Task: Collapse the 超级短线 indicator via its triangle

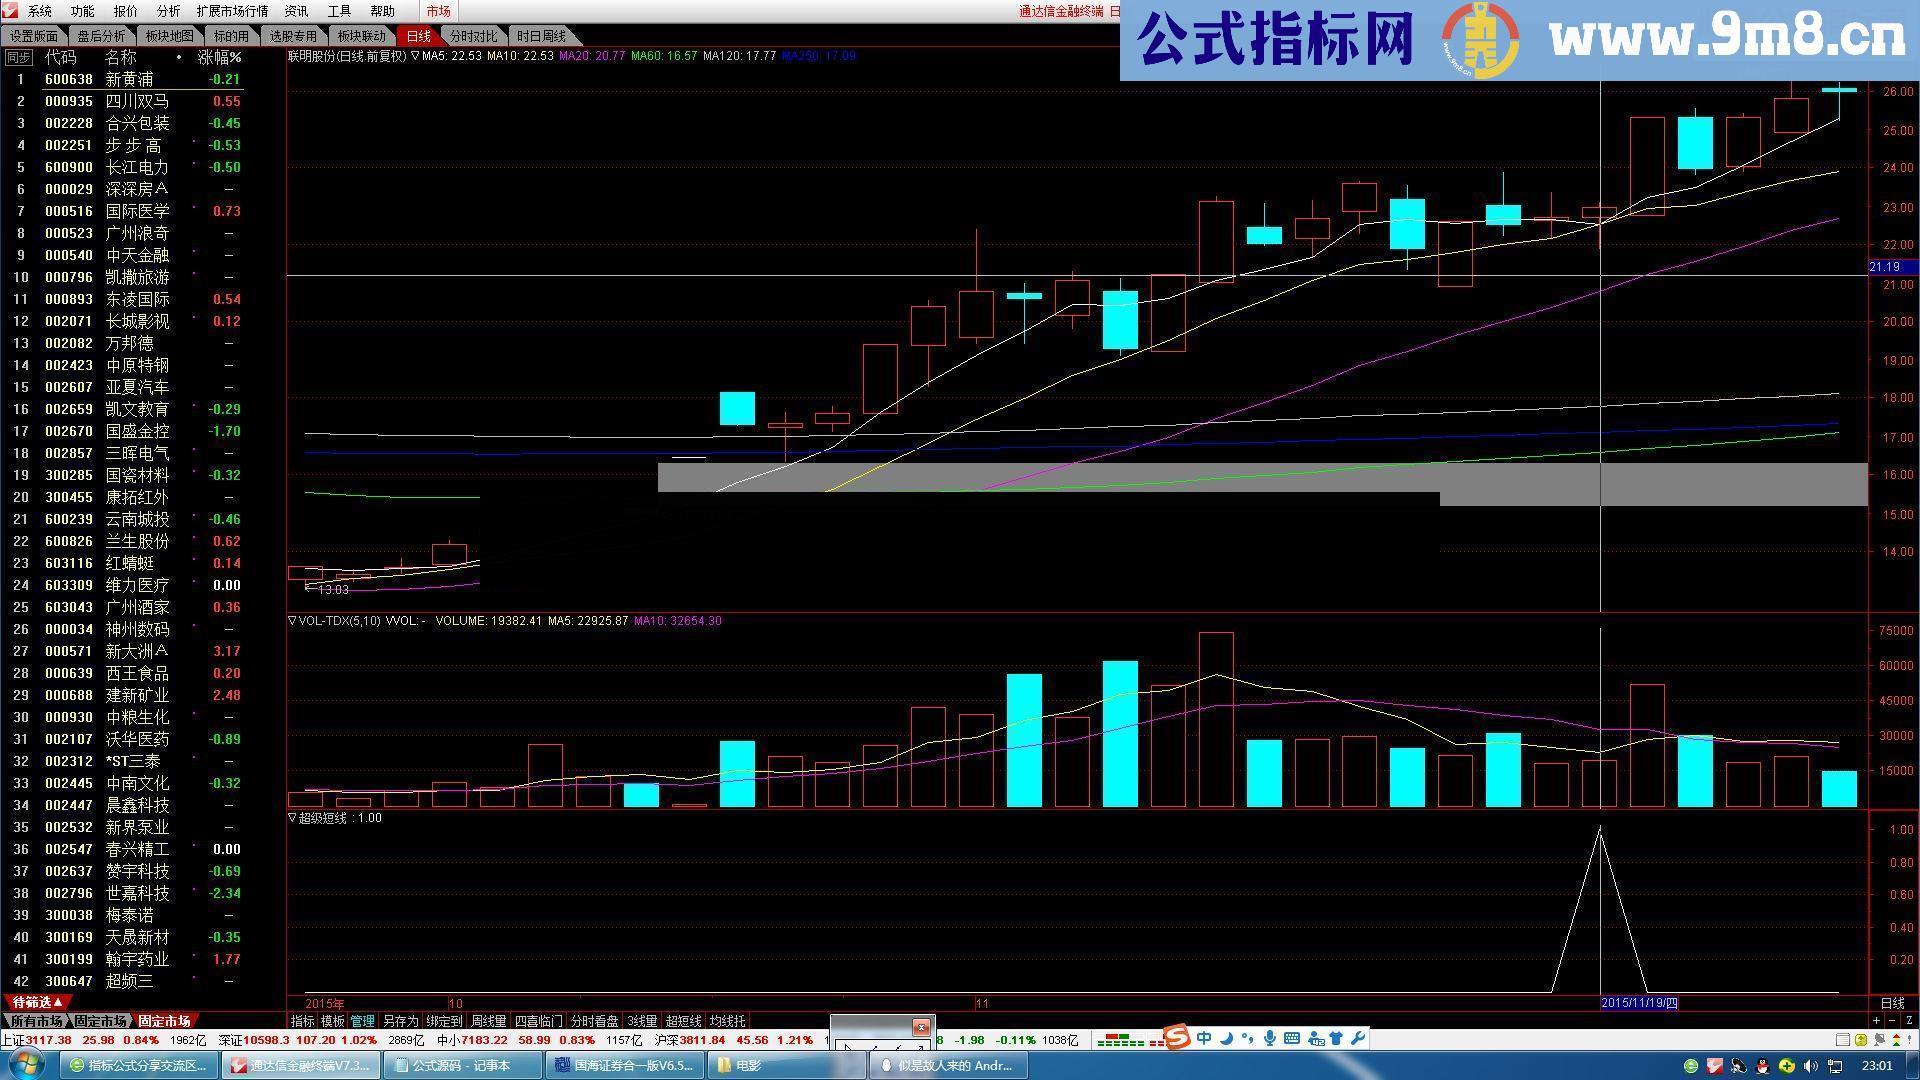Action: [x=291, y=817]
